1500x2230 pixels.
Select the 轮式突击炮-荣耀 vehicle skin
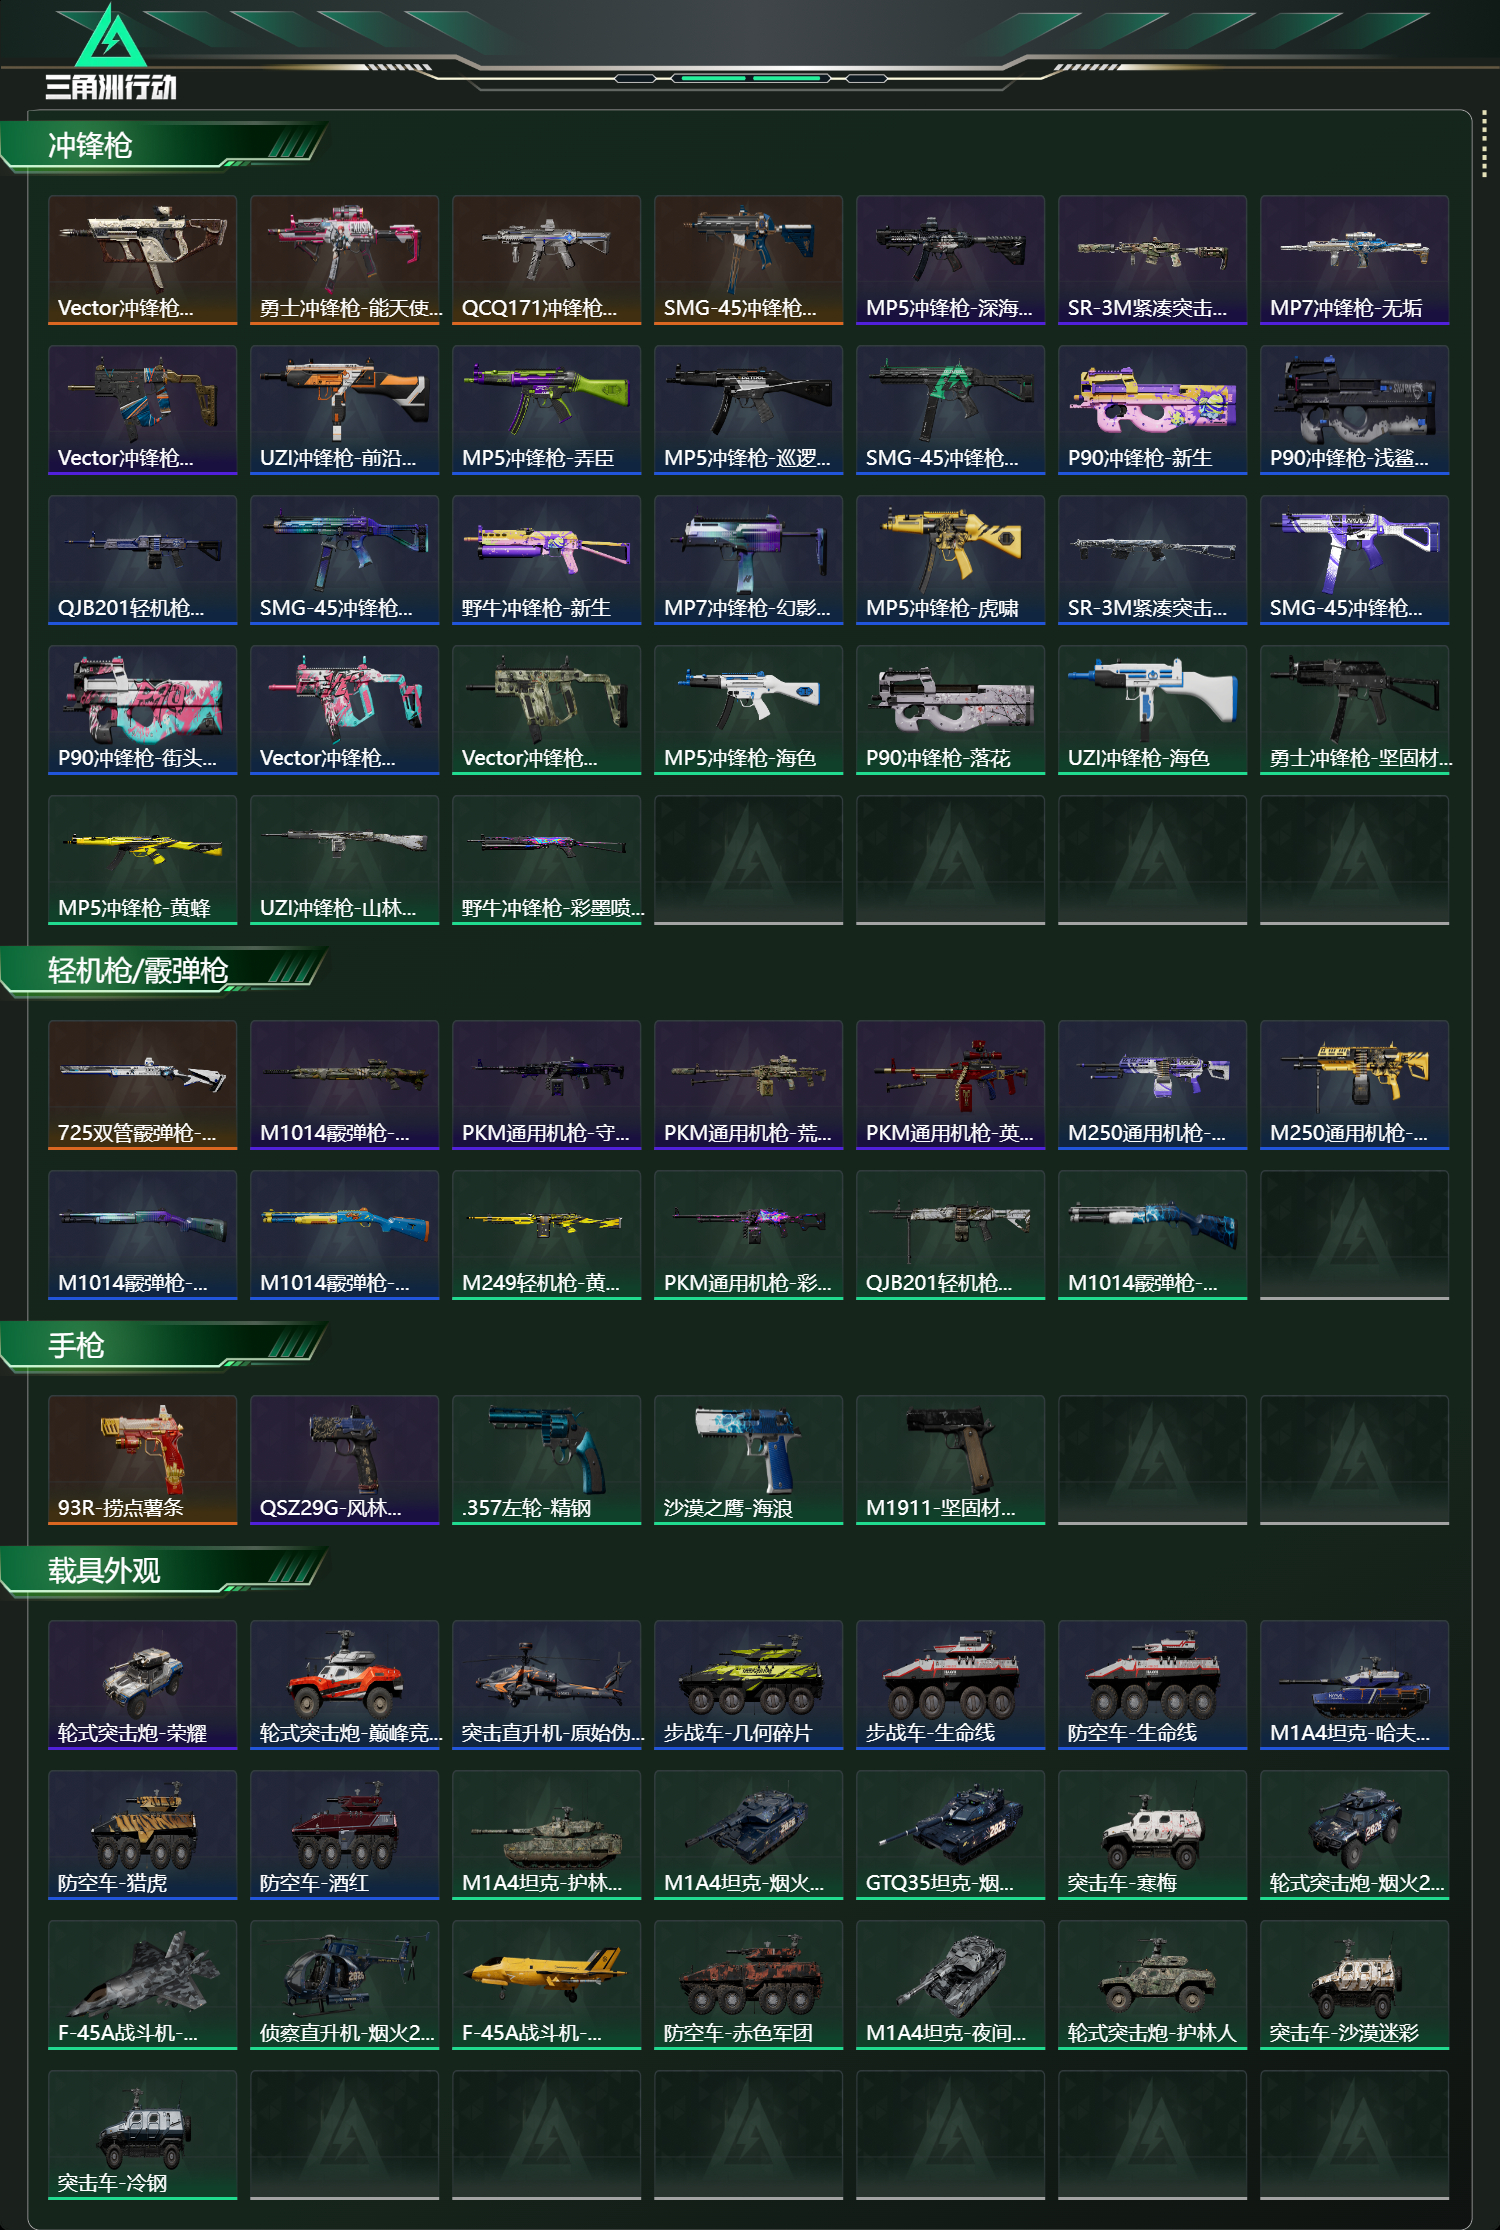tap(142, 1685)
